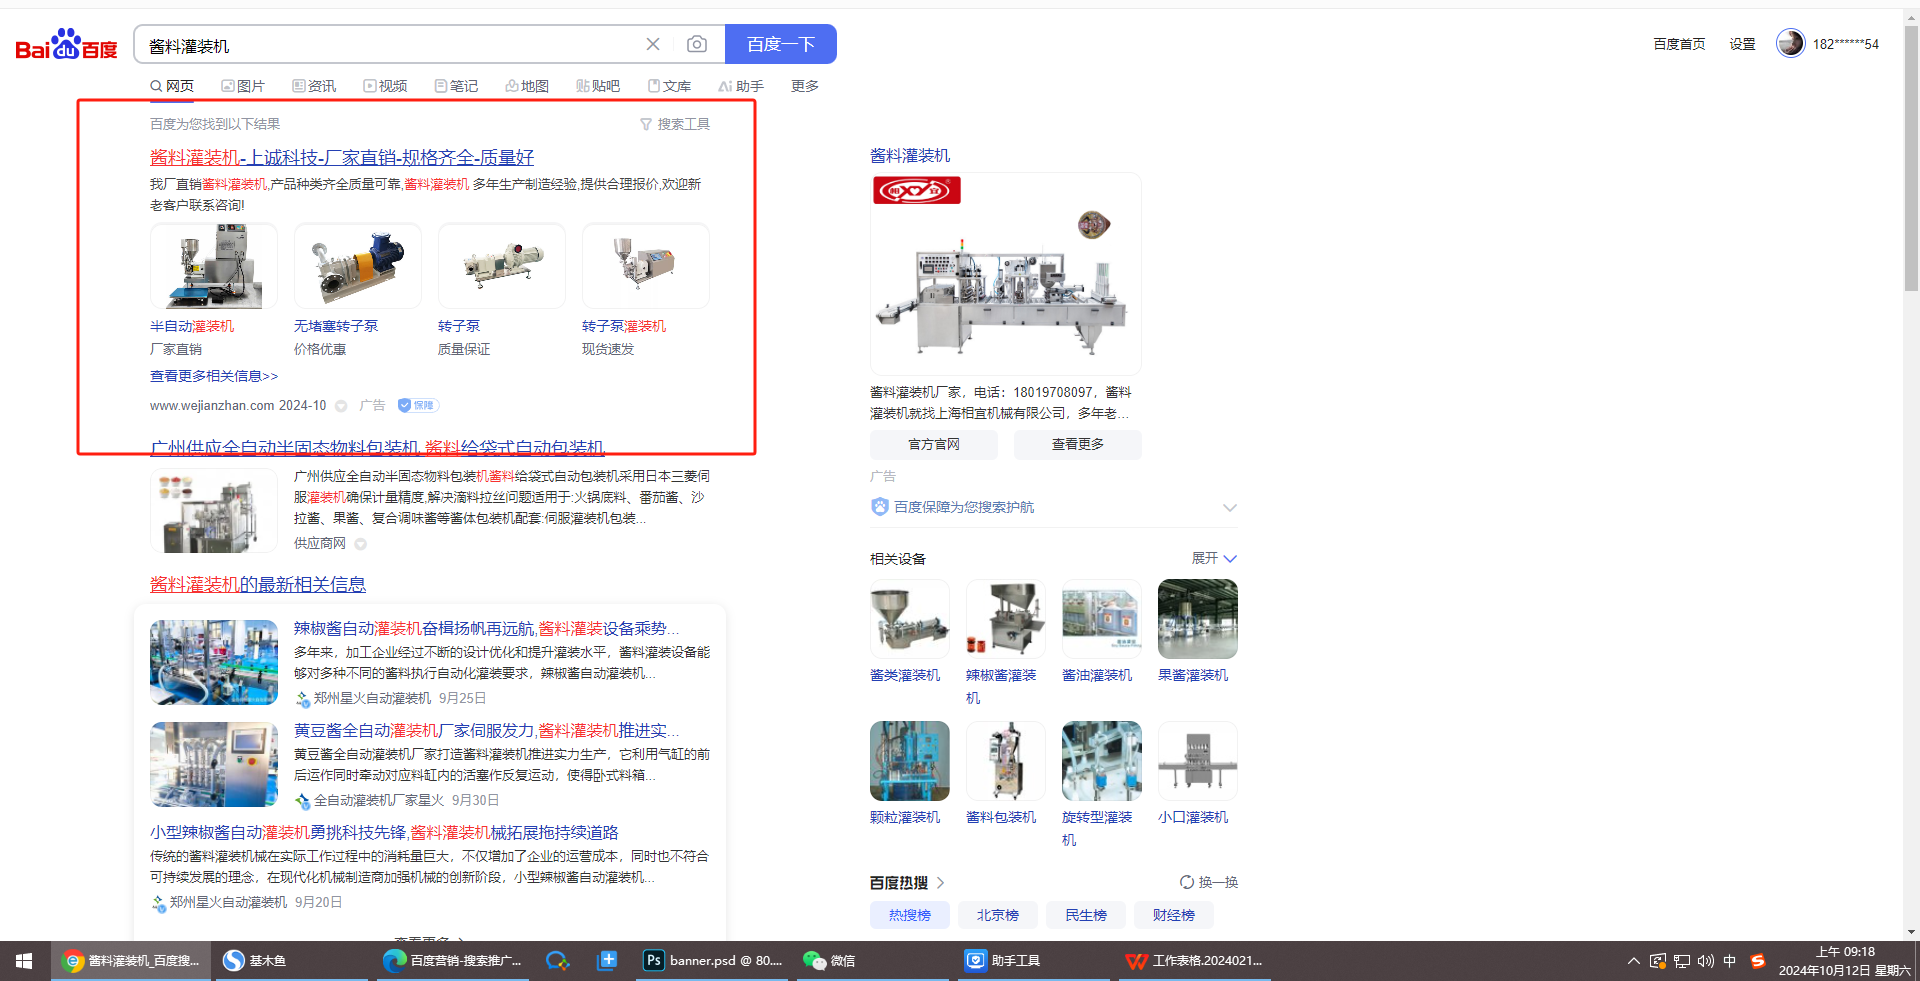Open Photoshop banner.psd from the taskbar
Image resolution: width=1920 pixels, height=981 pixels.
[713, 961]
